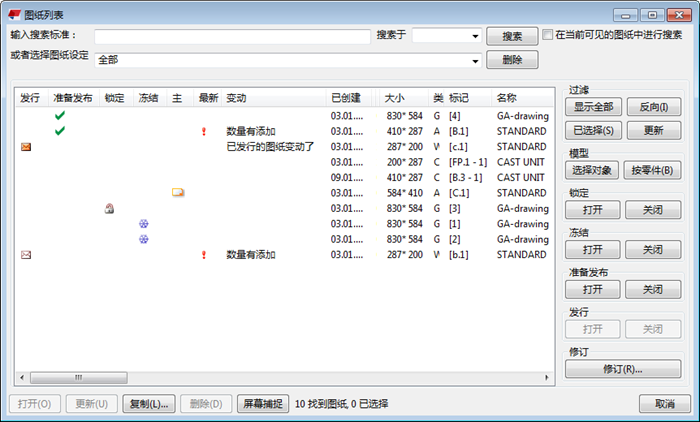Click snowflake freeze icon in GA-drawing [2] row
This screenshot has width=700, height=422.
click(143, 239)
